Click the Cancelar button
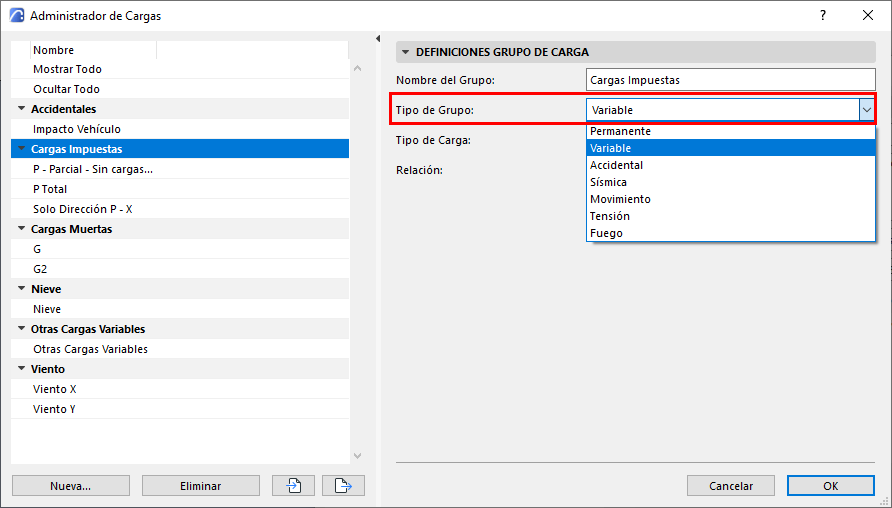 pos(730,486)
